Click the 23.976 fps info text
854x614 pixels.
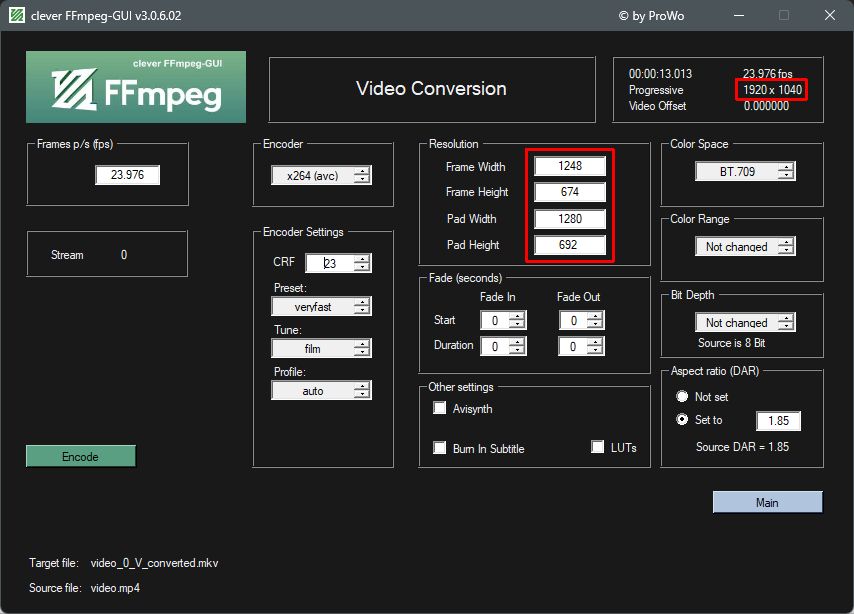(767, 74)
